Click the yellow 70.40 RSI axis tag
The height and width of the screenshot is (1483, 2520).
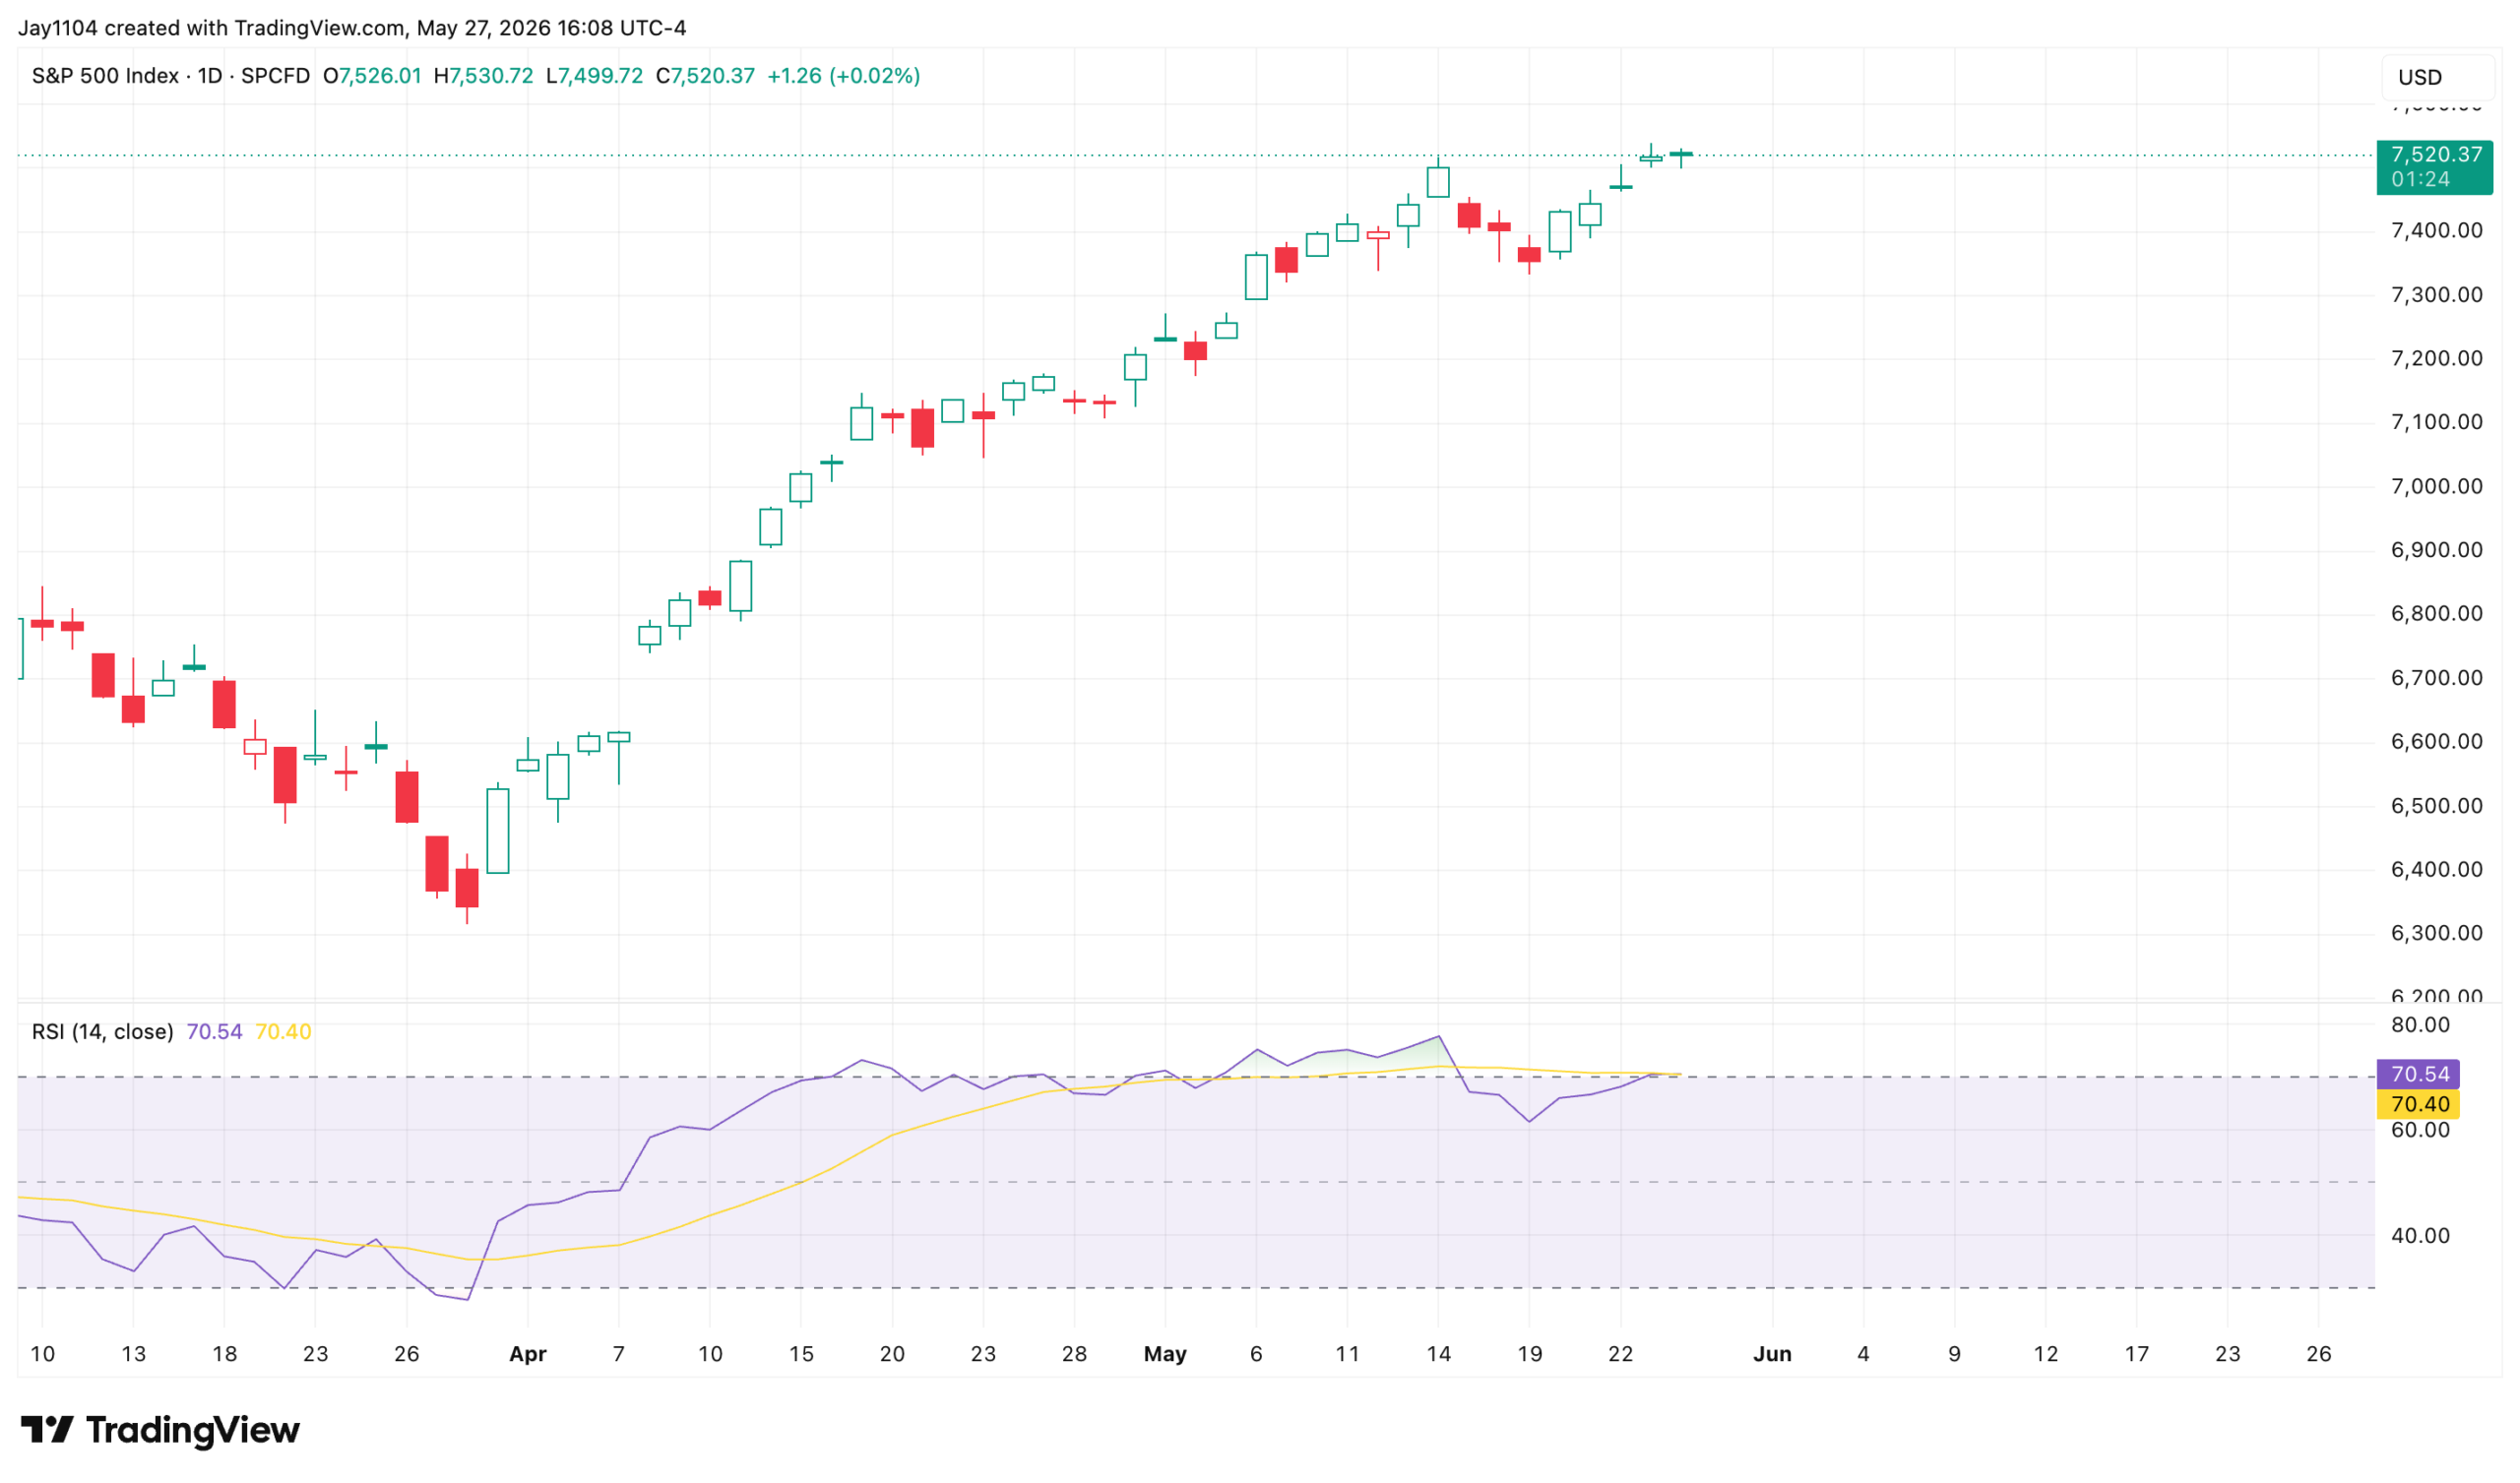(x=2418, y=1104)
